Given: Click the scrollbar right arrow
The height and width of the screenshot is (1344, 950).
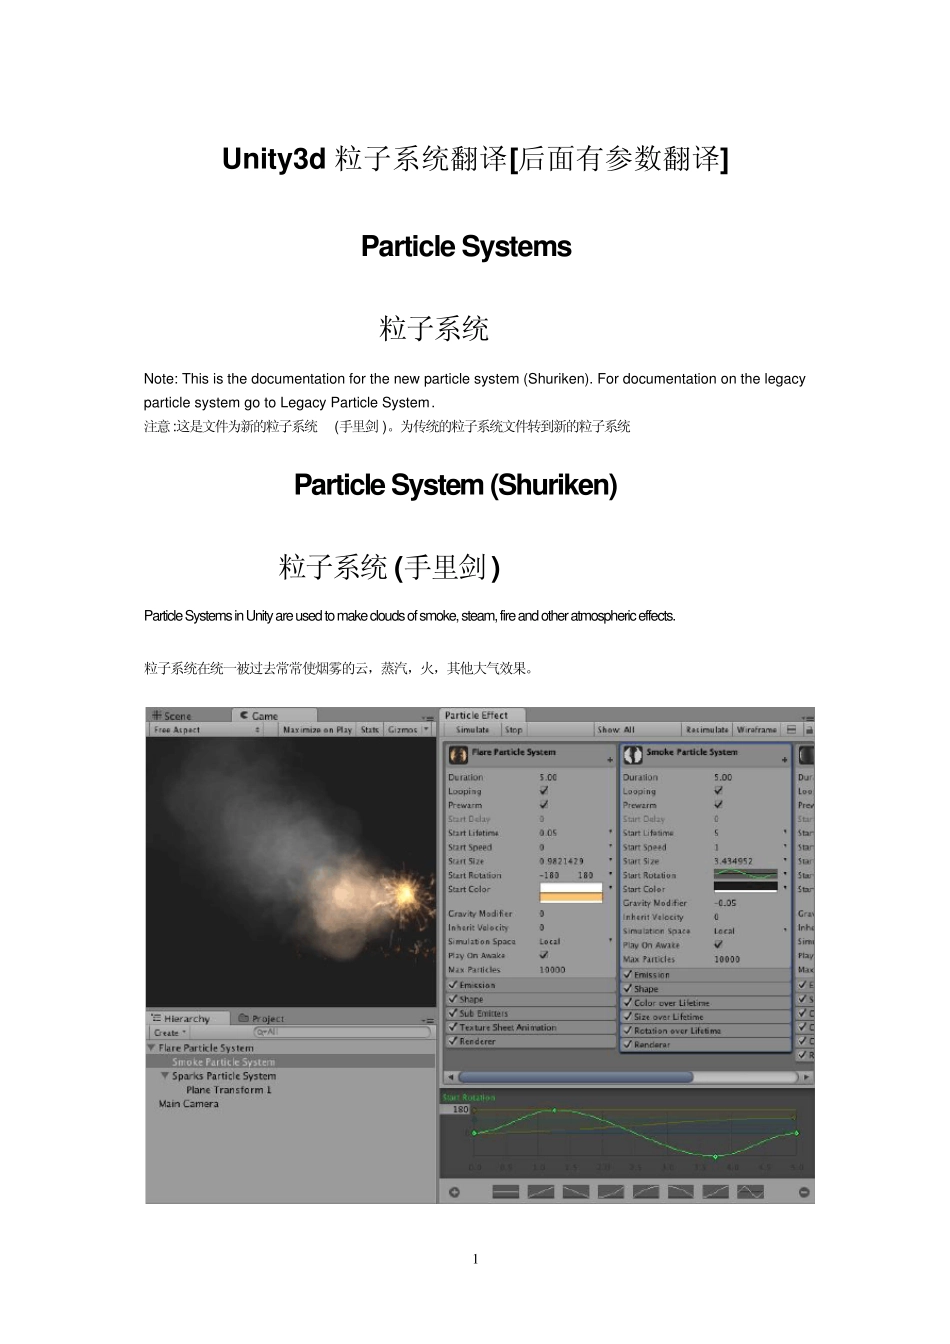Looking at the screenshot, I should click(x=807, y=1077).
